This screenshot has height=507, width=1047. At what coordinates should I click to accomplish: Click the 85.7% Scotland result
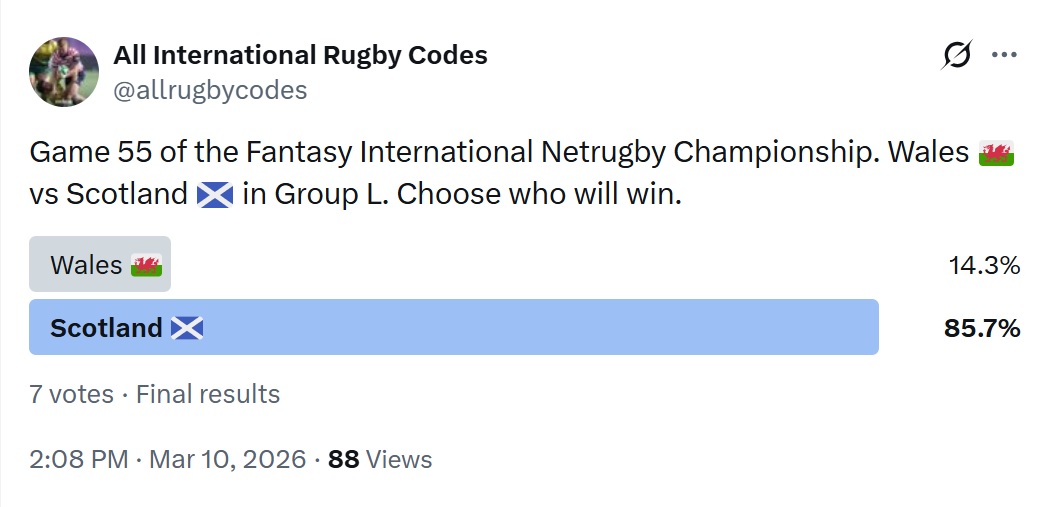click(x=982, y=329)
